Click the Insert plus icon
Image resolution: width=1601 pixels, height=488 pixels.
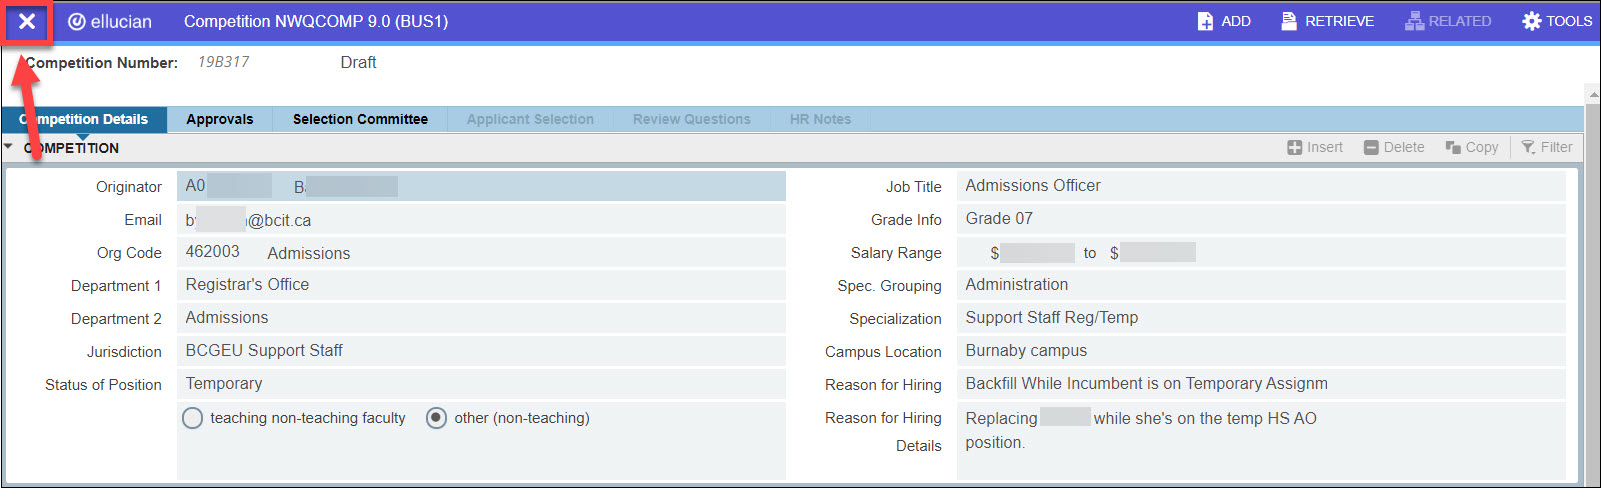1295,147
